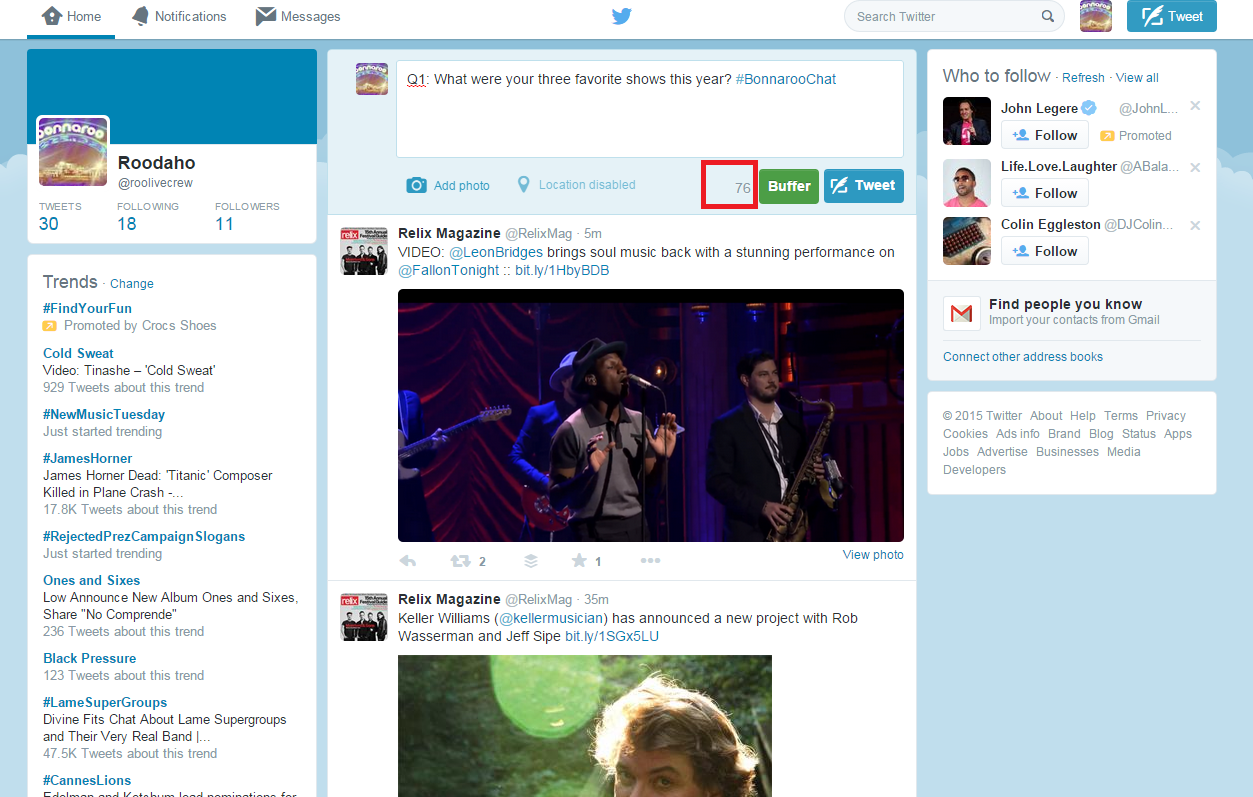
Task: Open Roodaho profile picture in sidebar
Action: coord(73,151)
